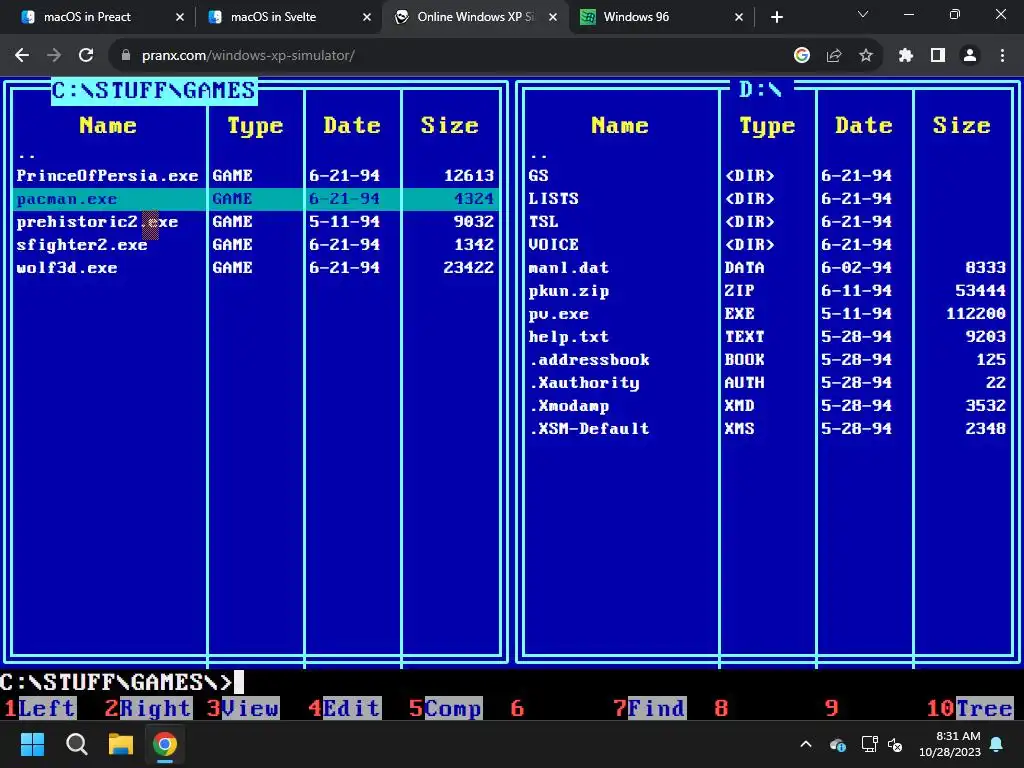
Task: Bookmark this page with star icon
Action: [x=866, y=56]
